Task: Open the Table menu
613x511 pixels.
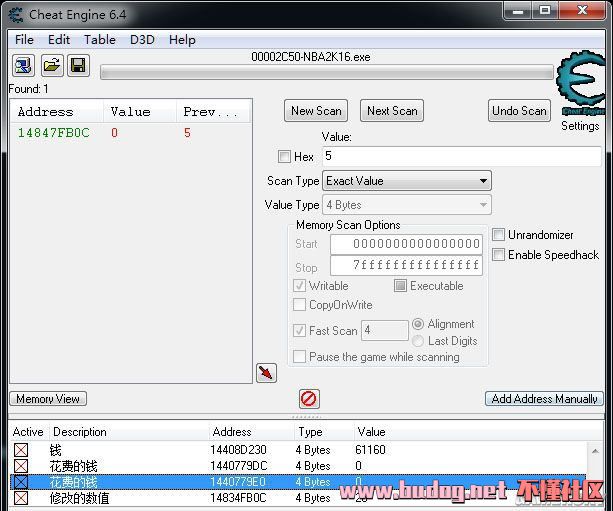Action: (100, 39)
